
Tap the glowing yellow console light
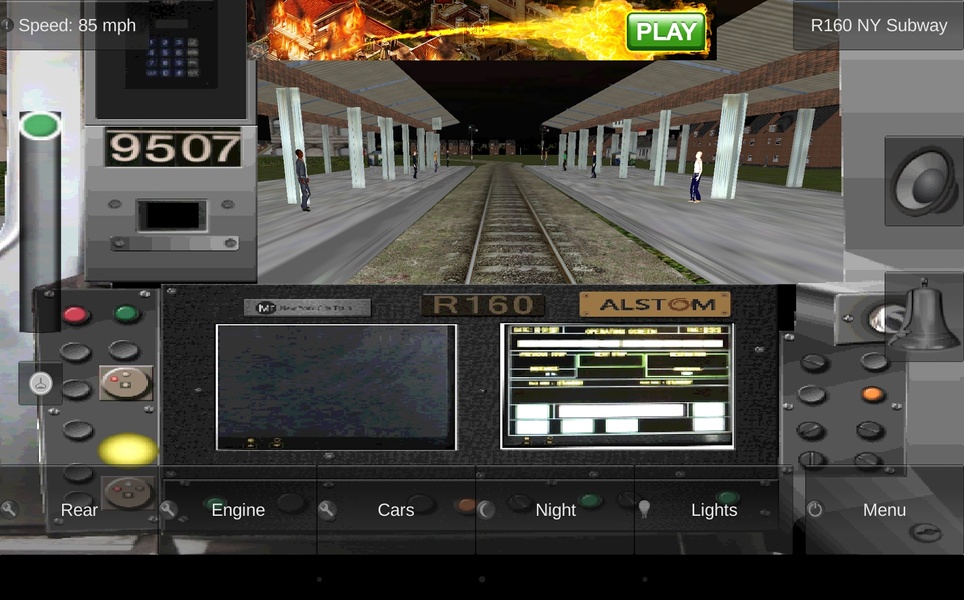(x=128, y=450)
